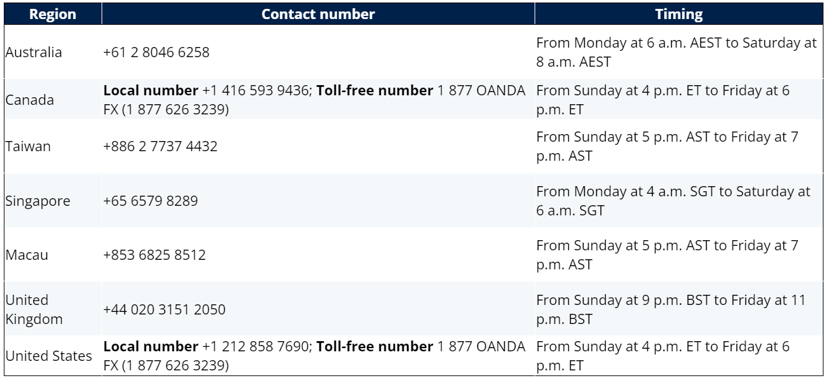Click Macau number +853 6825 8512
This screenshot has width=826, height=378.
click(x=154, y=255)
